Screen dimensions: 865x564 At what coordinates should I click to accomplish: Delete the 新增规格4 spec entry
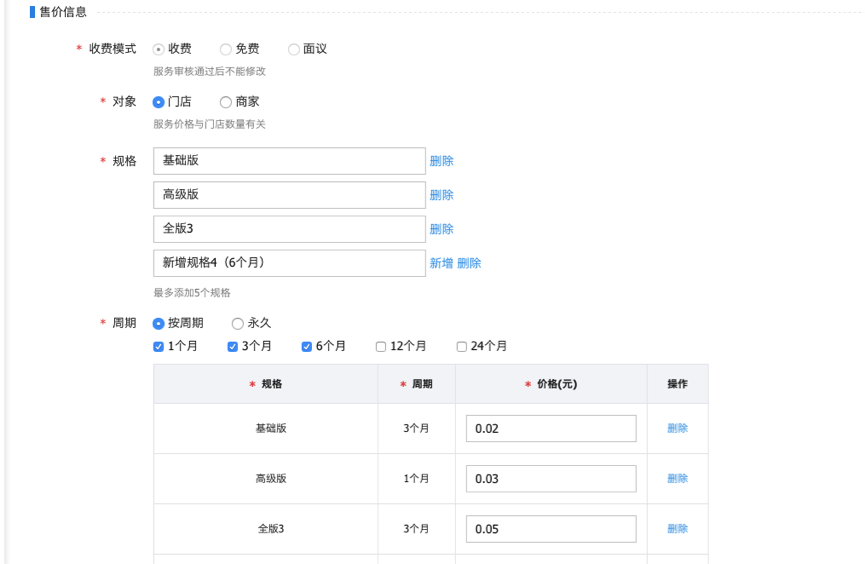(x=469, y=263)
